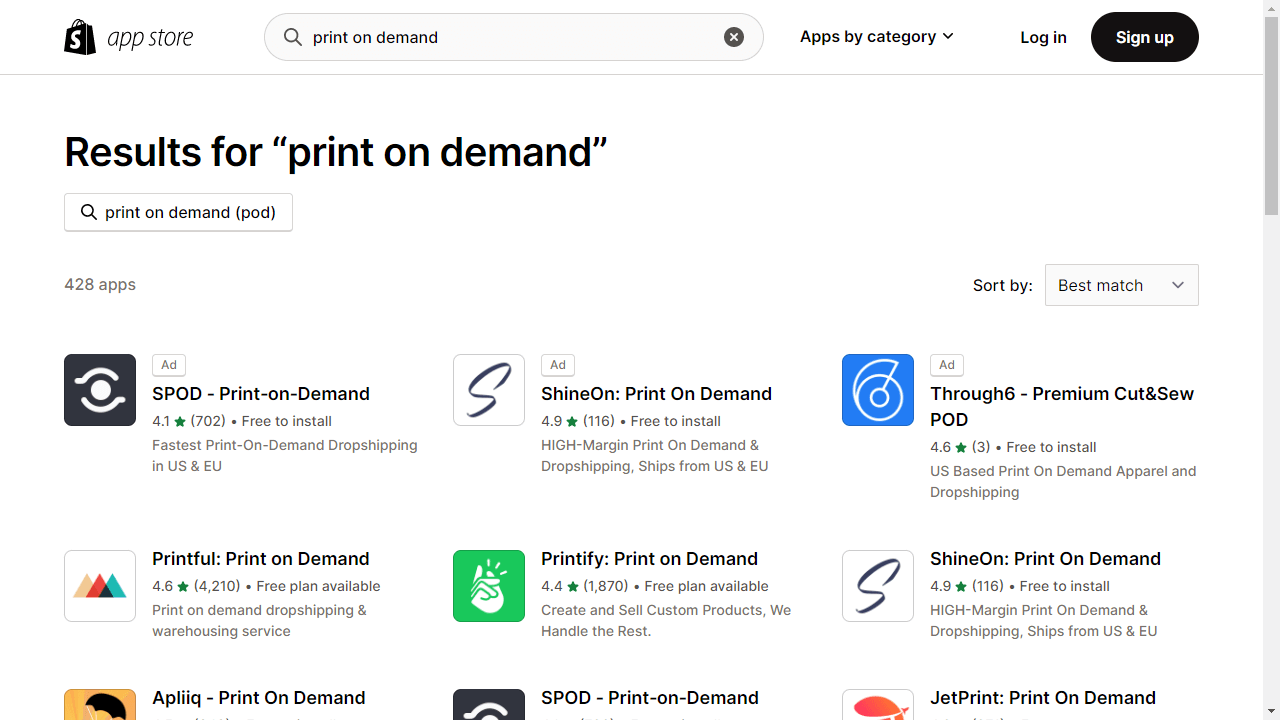The width and height of the screenshot is (1280, 720).
Task: Open the Sort by Best match dropdown
Action: point(1122,285)
